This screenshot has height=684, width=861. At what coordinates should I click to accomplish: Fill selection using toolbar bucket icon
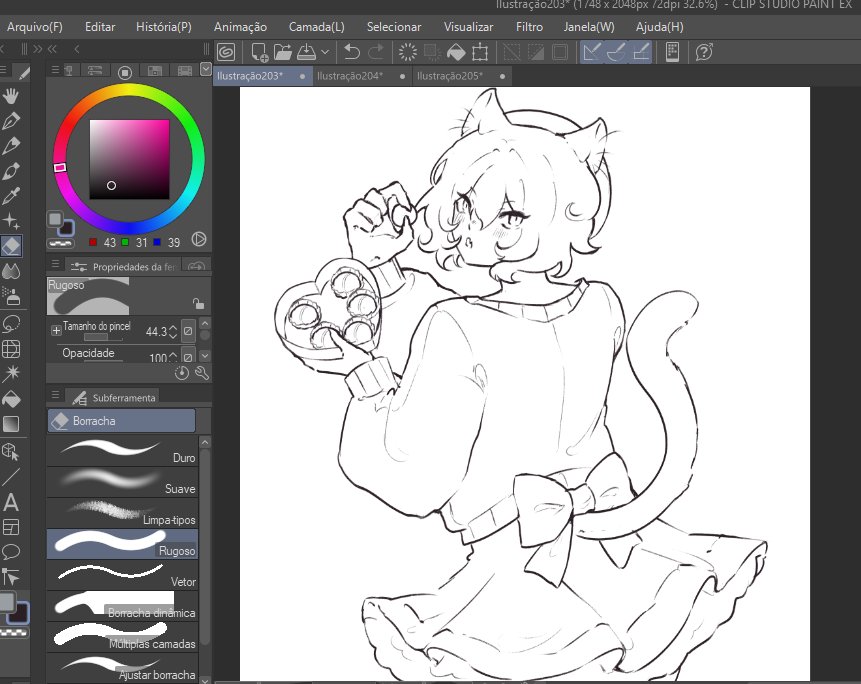point(456,53)
